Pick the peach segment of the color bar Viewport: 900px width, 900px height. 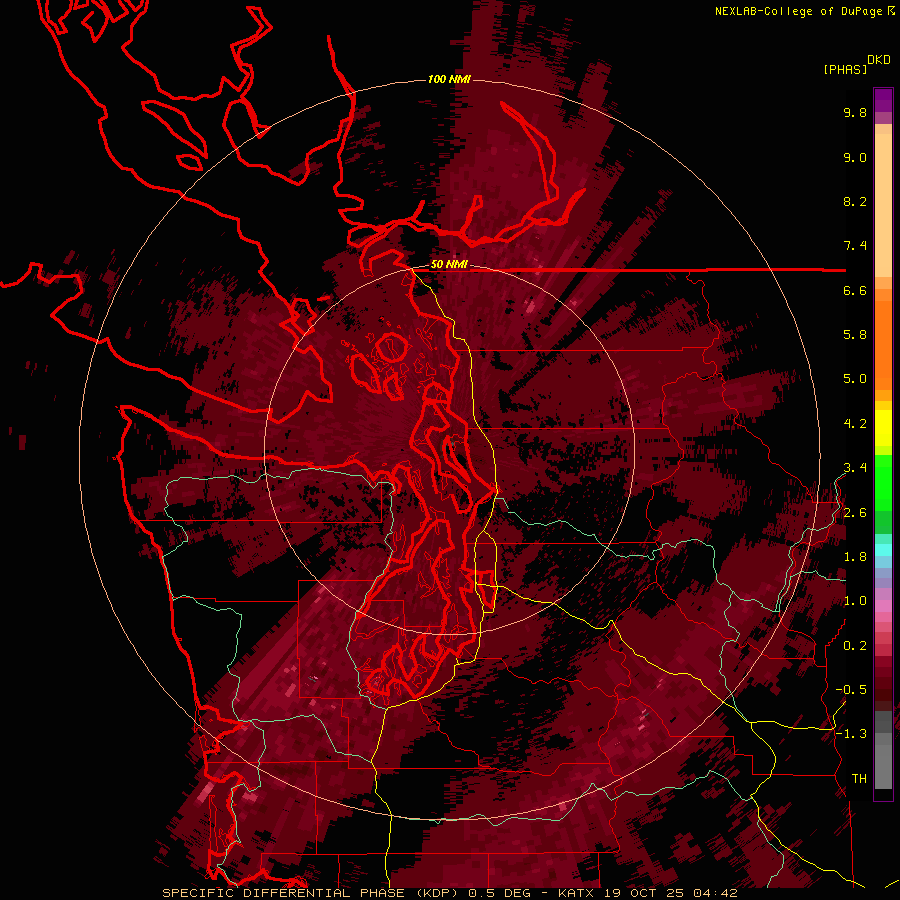pyautogui.click(x=883, y=205)
